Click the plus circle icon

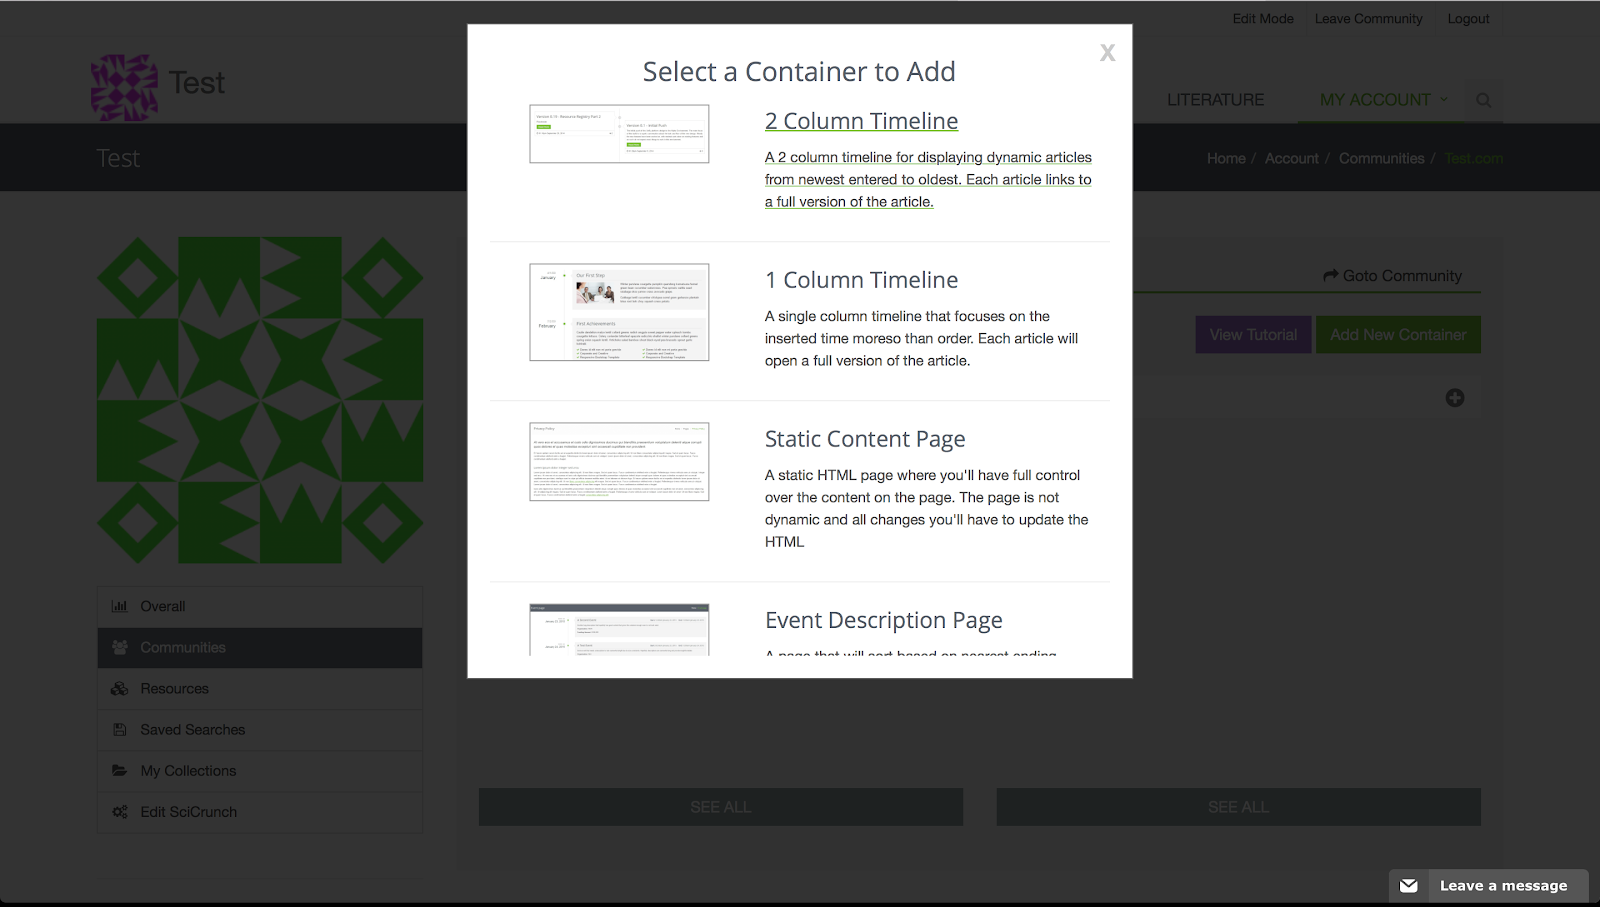point(1455,398)
